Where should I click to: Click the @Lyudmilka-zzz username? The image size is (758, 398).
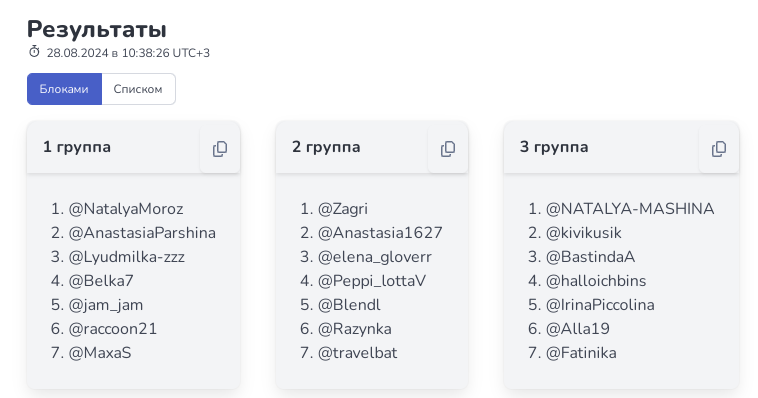[127, 257]
